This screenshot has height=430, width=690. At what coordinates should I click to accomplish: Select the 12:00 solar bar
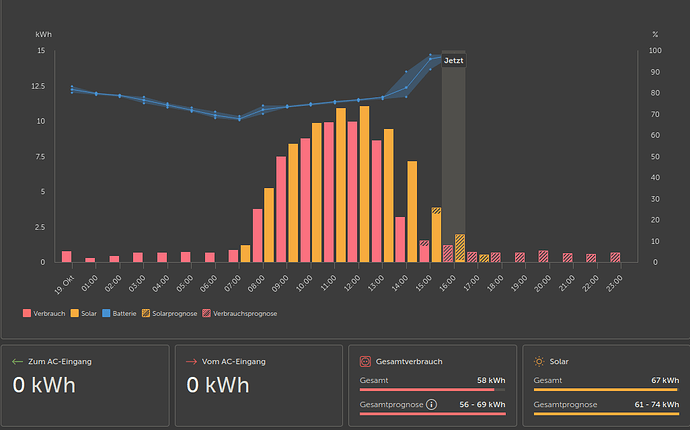coord(364,184)
